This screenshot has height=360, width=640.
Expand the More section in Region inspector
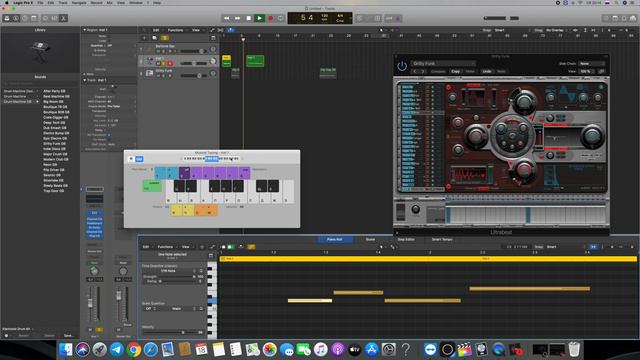[x=84, y=74]
